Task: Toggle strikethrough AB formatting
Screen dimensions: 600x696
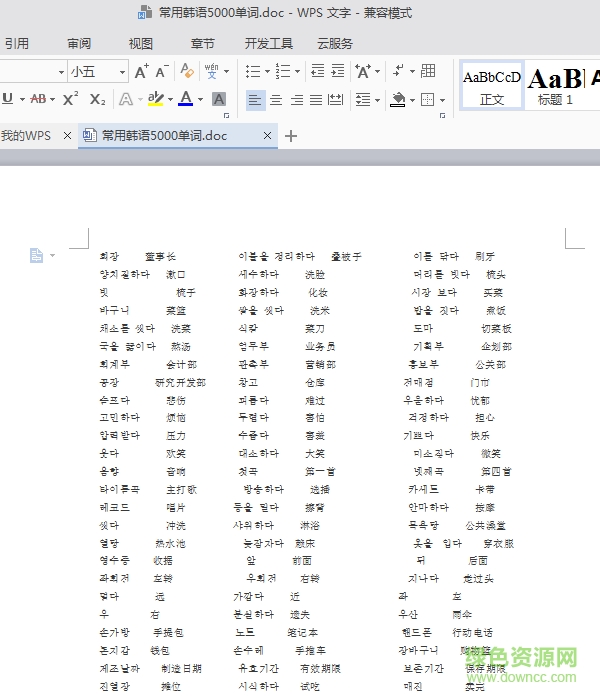Action: tap(38, 99)
